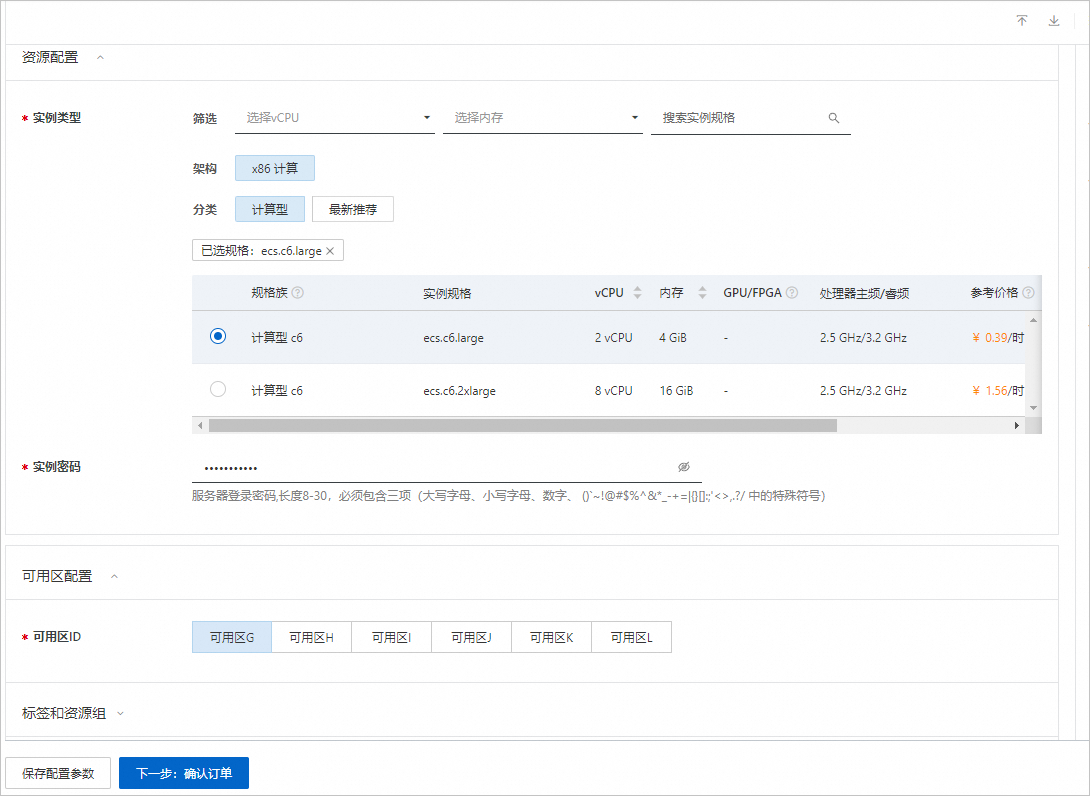Choose 可用区H zone
The image size is (1090, 796).
(311, 637)
